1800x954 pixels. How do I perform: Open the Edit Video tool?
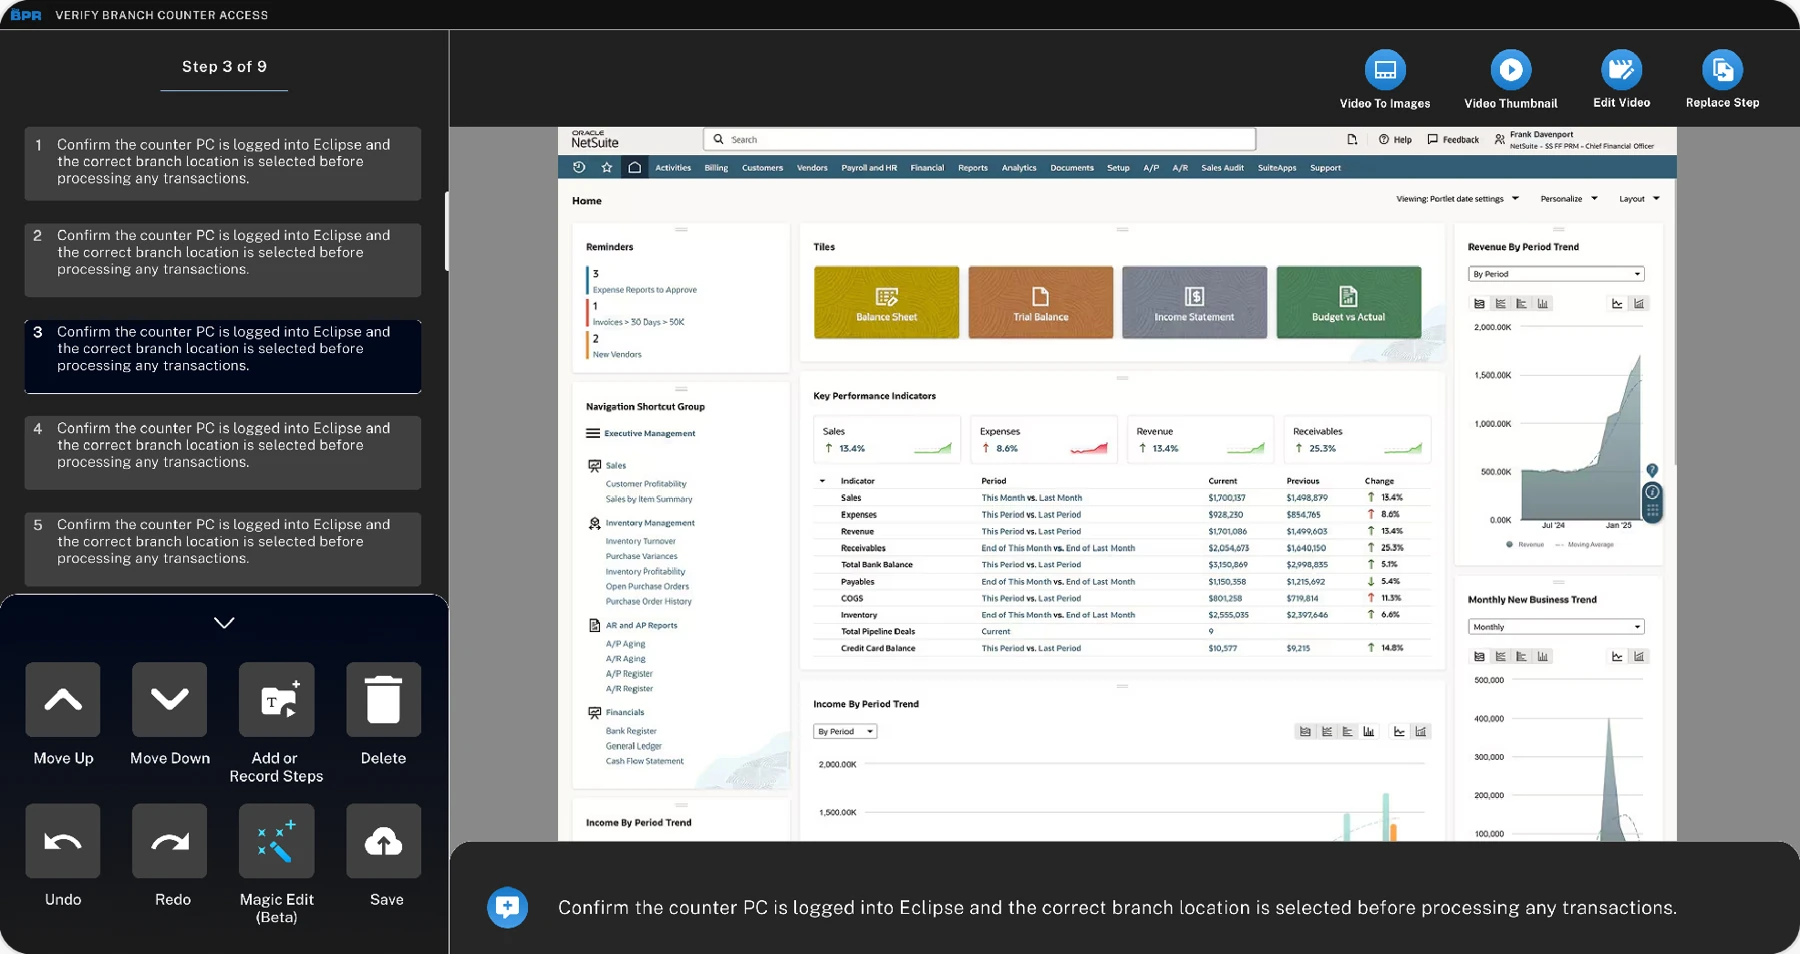pyautogui.click(x=1621, y=70)
